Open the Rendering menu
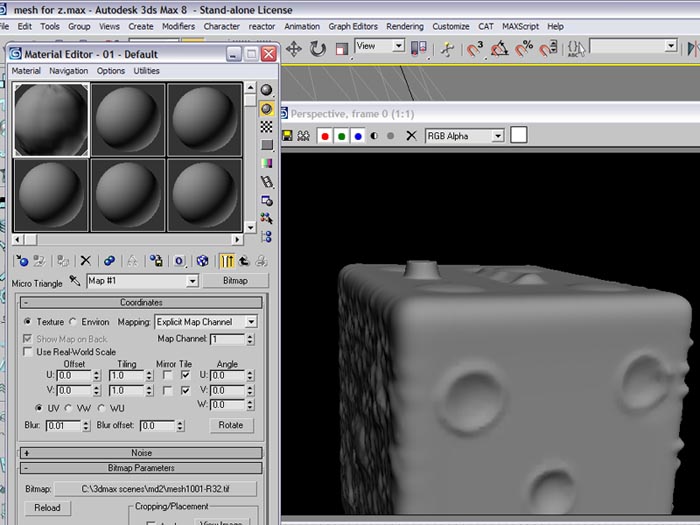Viewport: 700px width, 525px height. (x=404, y=26)
